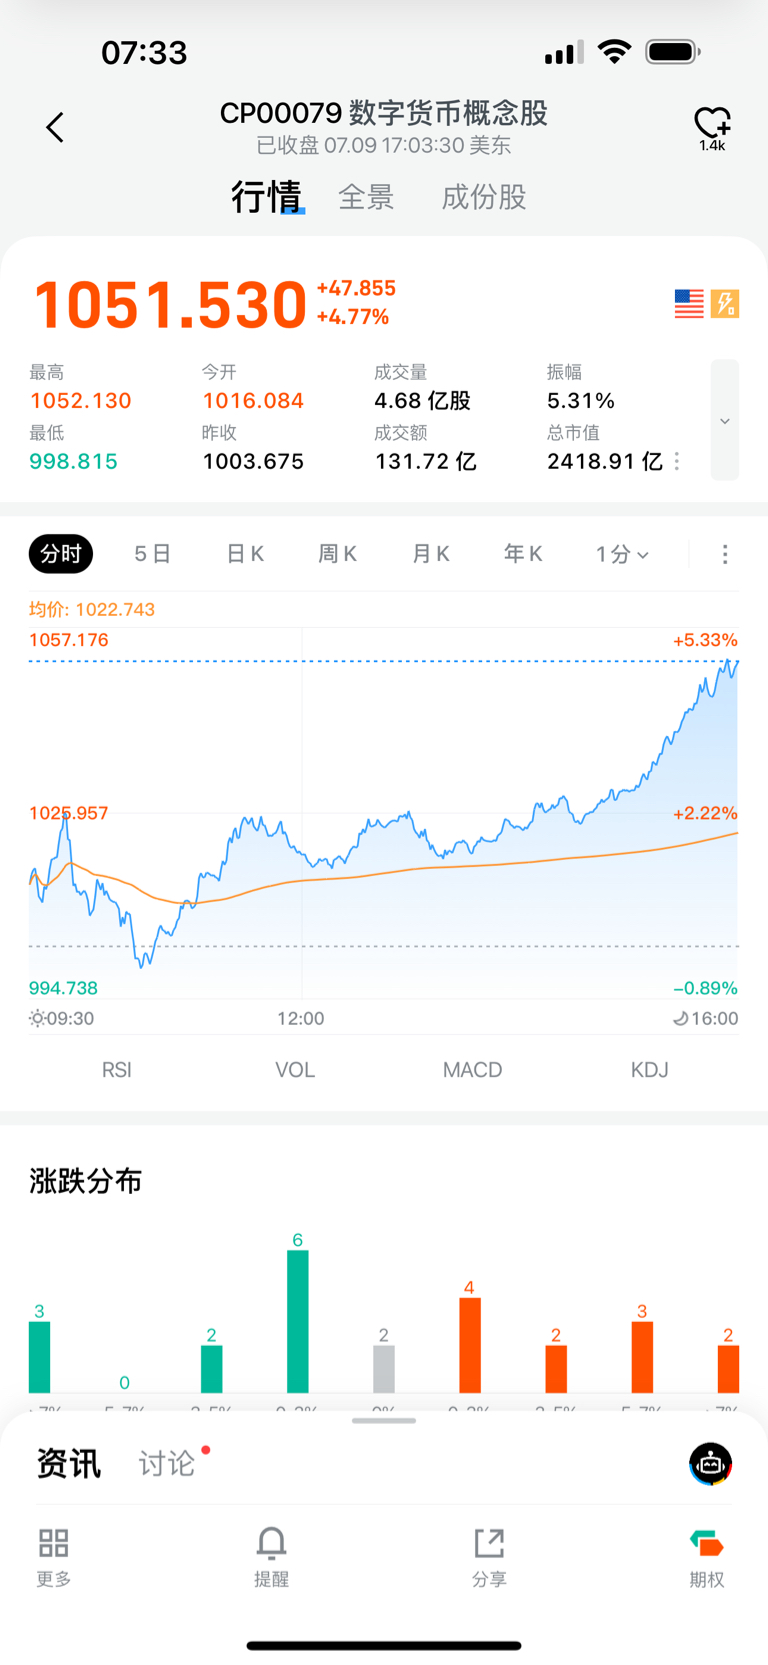Show more info beside 总市值 value
The image size is (768, 1665).
click(678, 461)
